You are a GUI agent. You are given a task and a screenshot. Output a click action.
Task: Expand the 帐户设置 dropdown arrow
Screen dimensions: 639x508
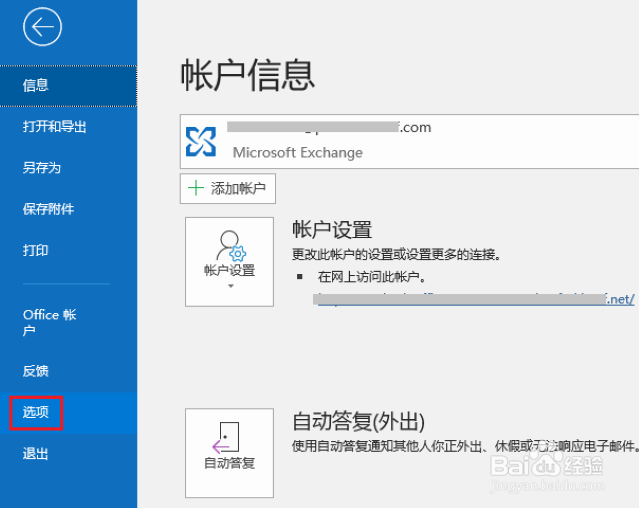(x=231, y=286)
